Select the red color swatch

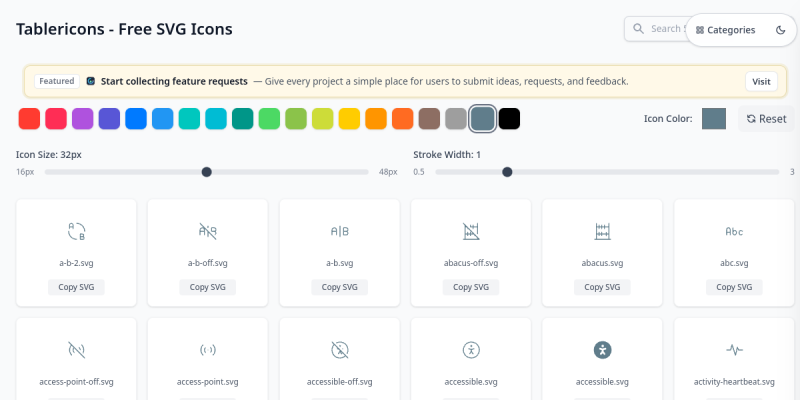29,119
